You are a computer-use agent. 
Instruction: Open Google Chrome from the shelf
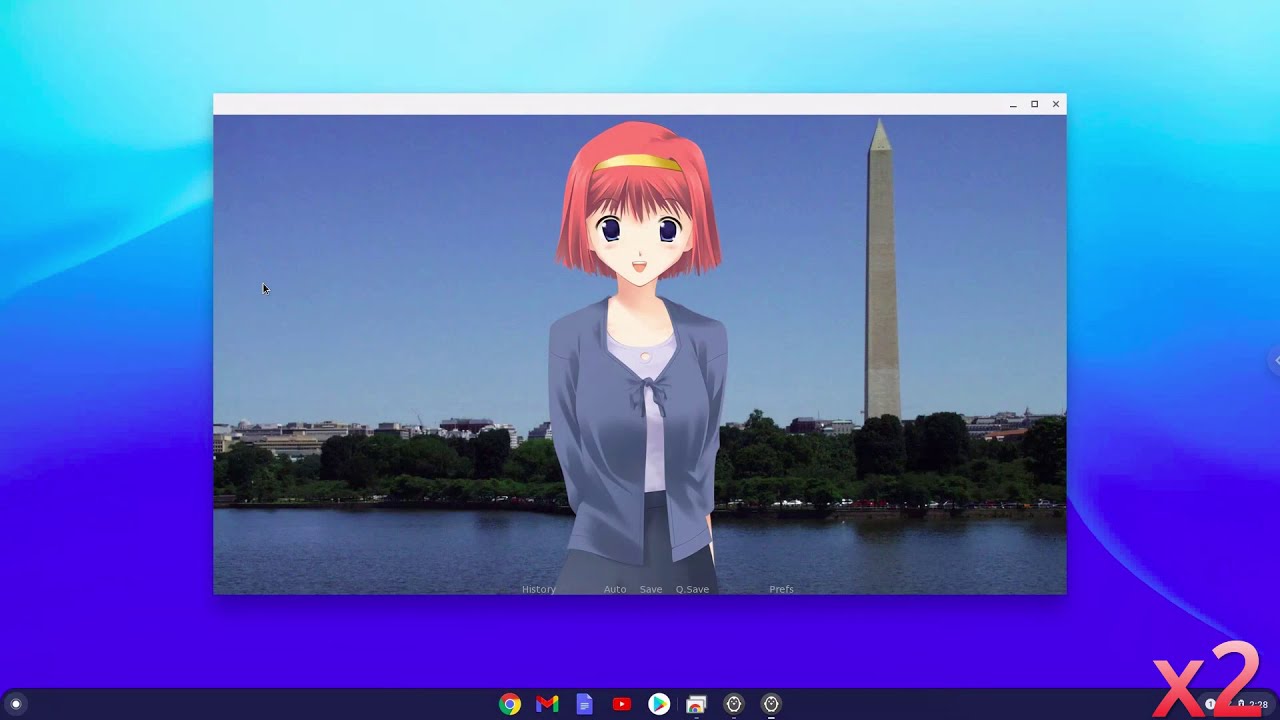click(x=510, y=704)
